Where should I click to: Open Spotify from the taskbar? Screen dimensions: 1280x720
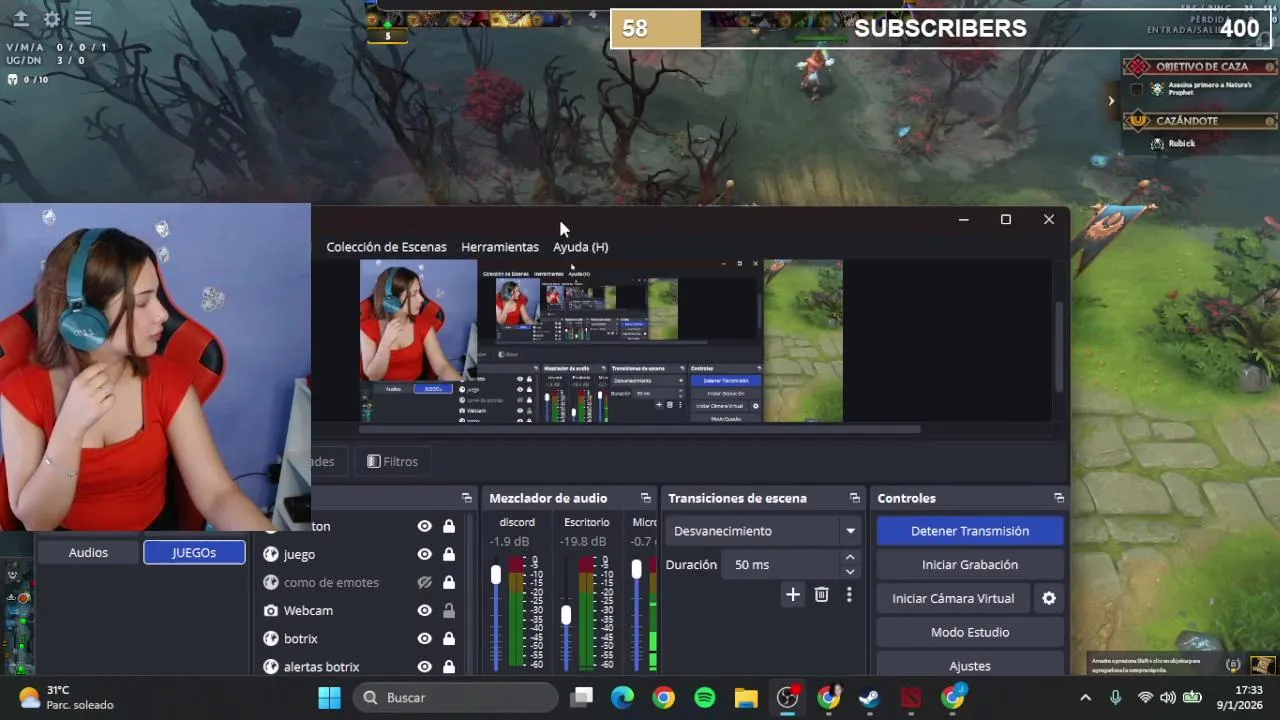705,697
